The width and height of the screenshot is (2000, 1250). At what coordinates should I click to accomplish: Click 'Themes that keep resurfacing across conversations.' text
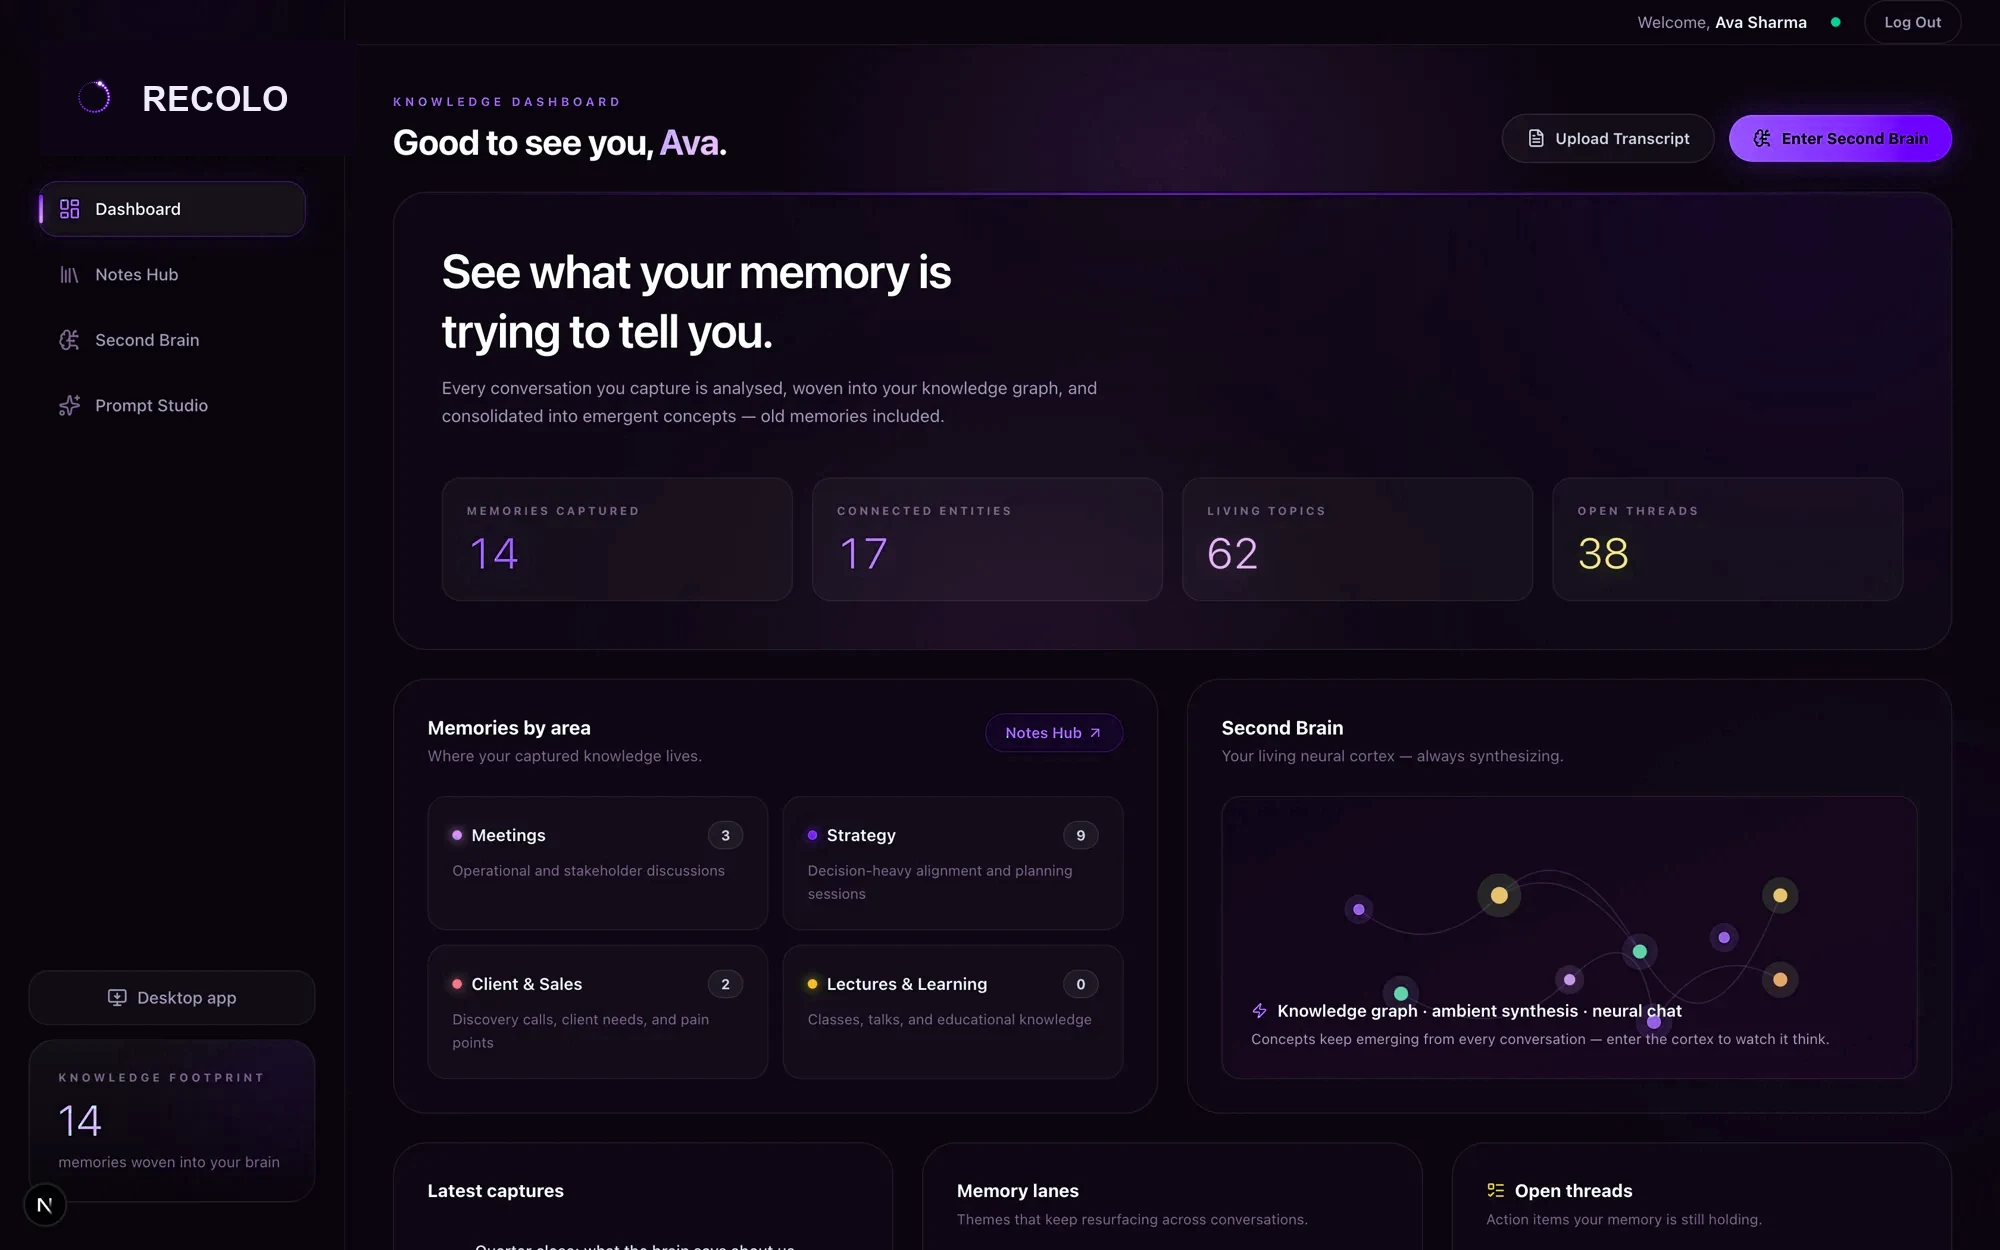coord(1132,1220)
